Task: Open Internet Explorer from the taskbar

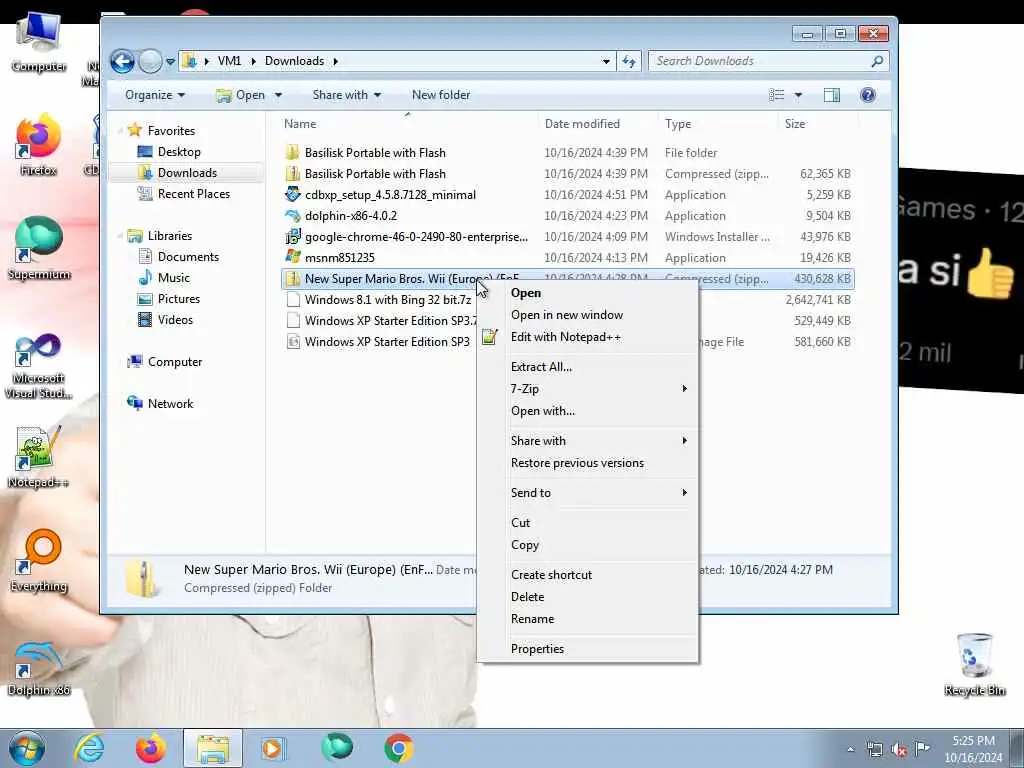Action: (89, 748)
